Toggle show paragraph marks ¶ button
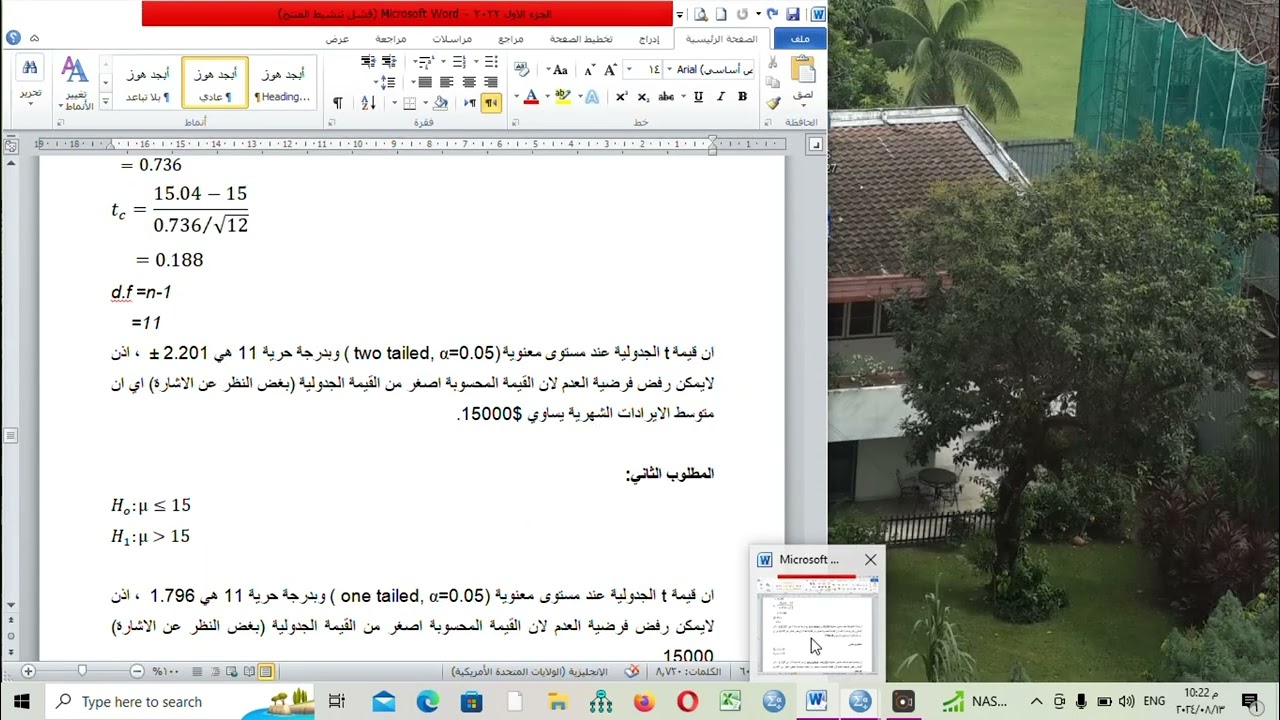This screenshot has height=720, width=1280. (338, 102)
